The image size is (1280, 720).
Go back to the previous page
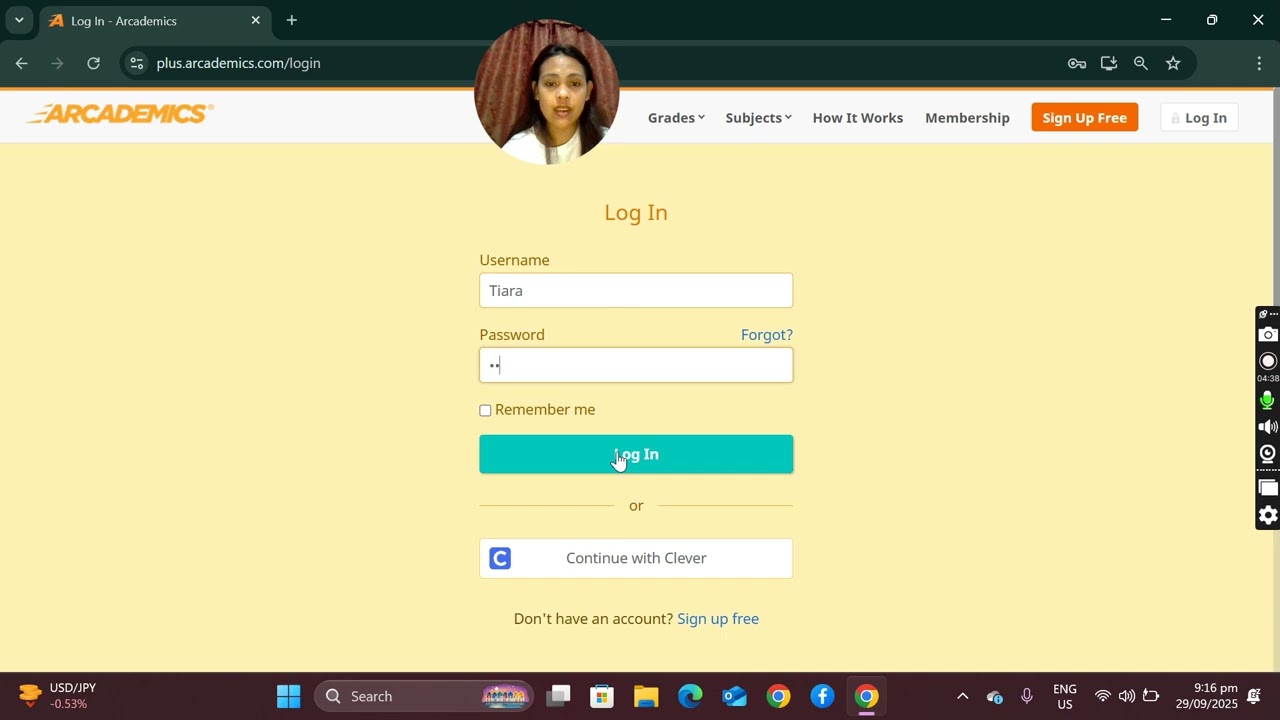coord(22,63)
